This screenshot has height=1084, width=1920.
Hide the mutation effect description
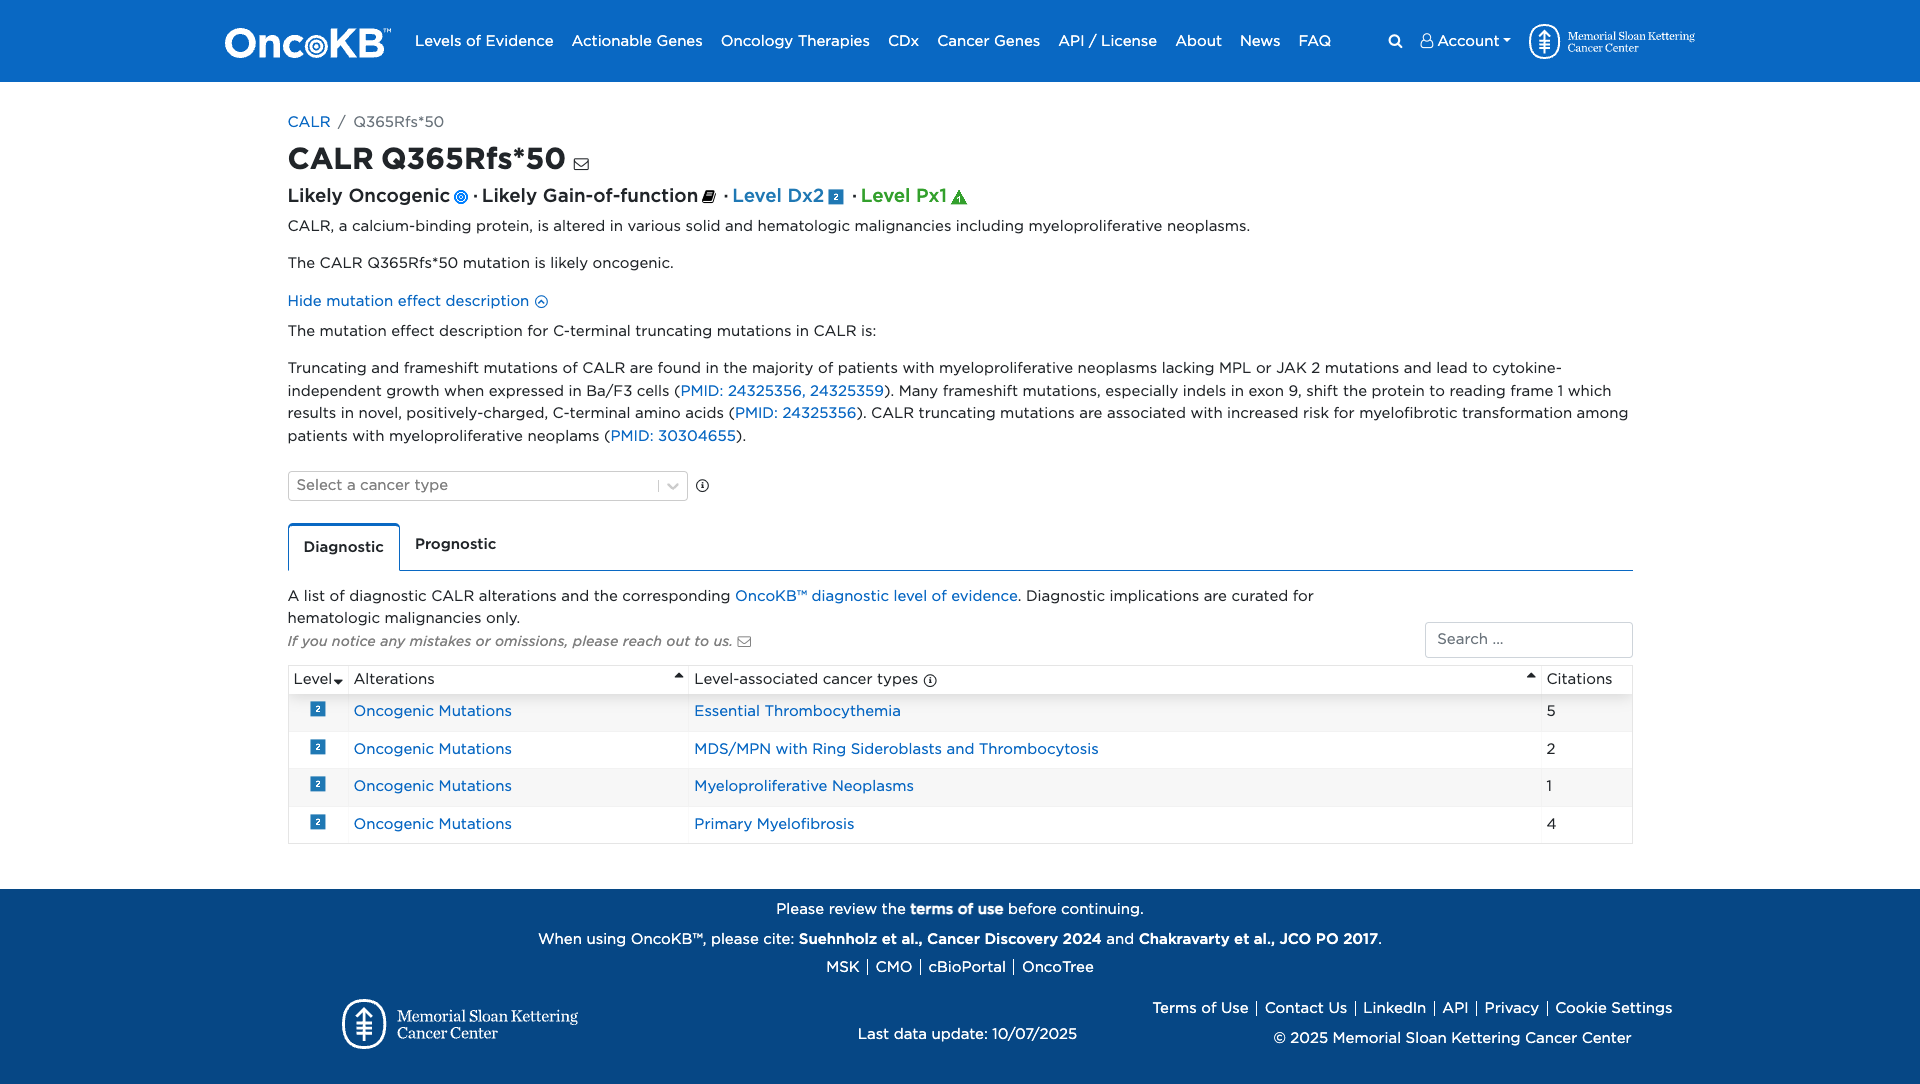408,301
